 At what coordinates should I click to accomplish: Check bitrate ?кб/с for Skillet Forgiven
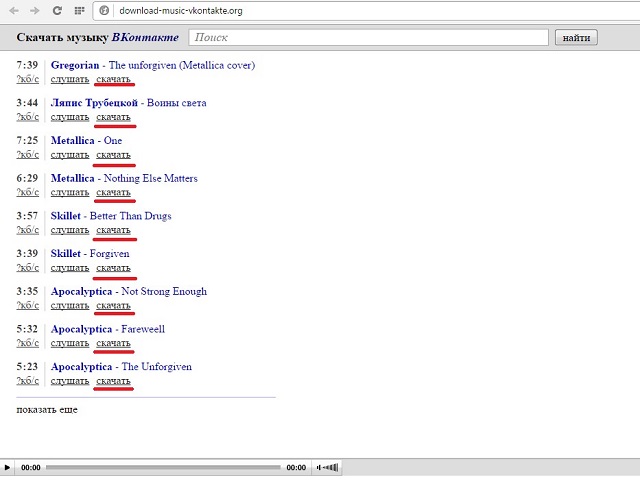pos(28,268)
